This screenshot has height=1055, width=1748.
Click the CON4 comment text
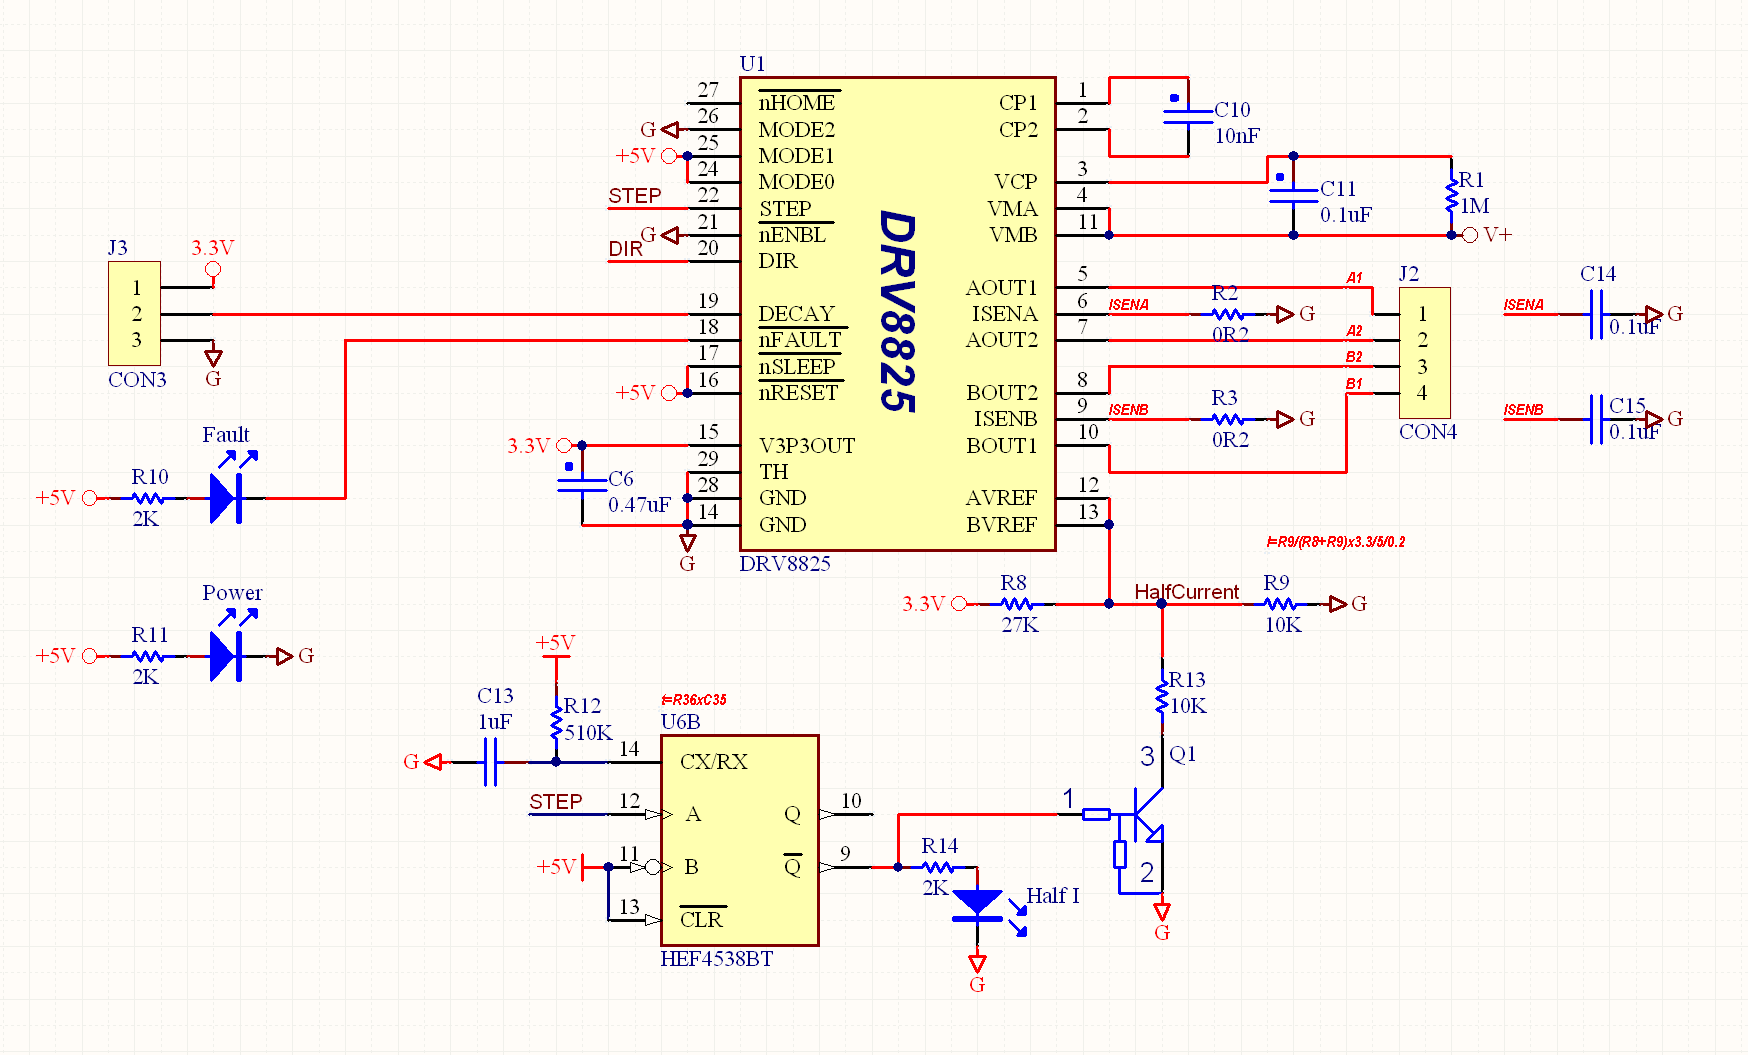pos(1428,432)
